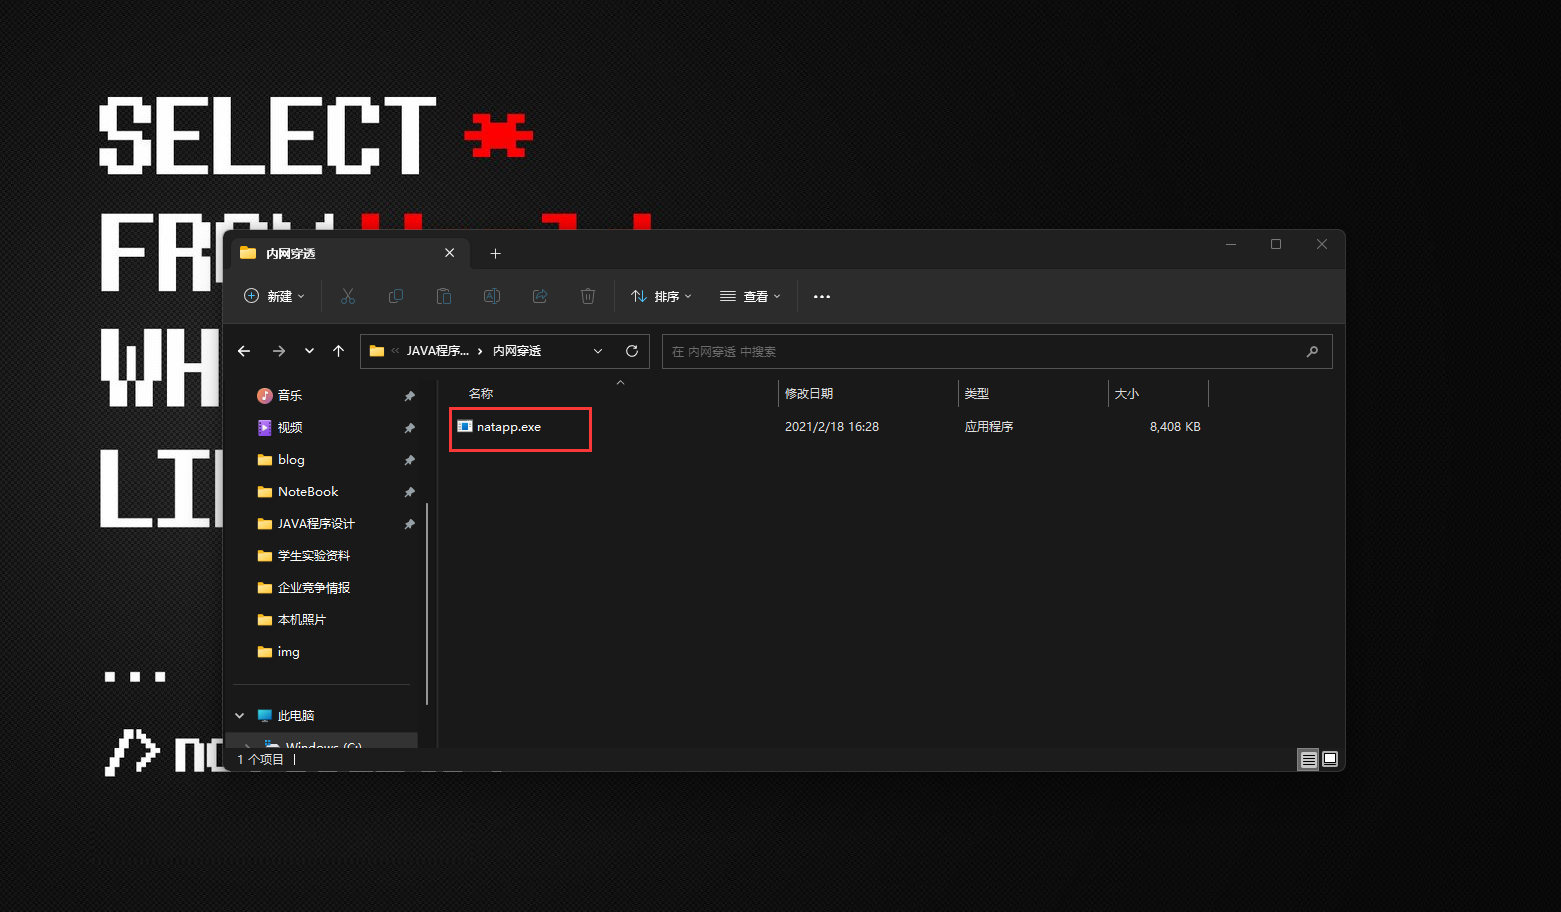Click the Rename icon in toolbar
1561x912 pixels.
(x=492, y=296)
